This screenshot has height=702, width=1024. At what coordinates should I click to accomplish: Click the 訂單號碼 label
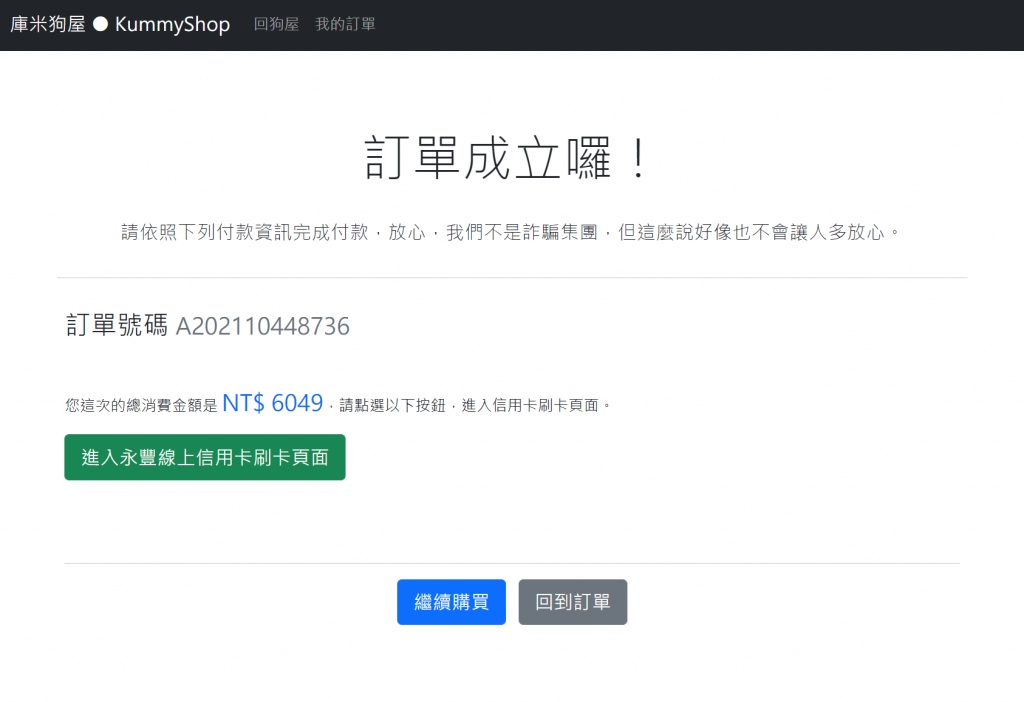coord(117,325)
